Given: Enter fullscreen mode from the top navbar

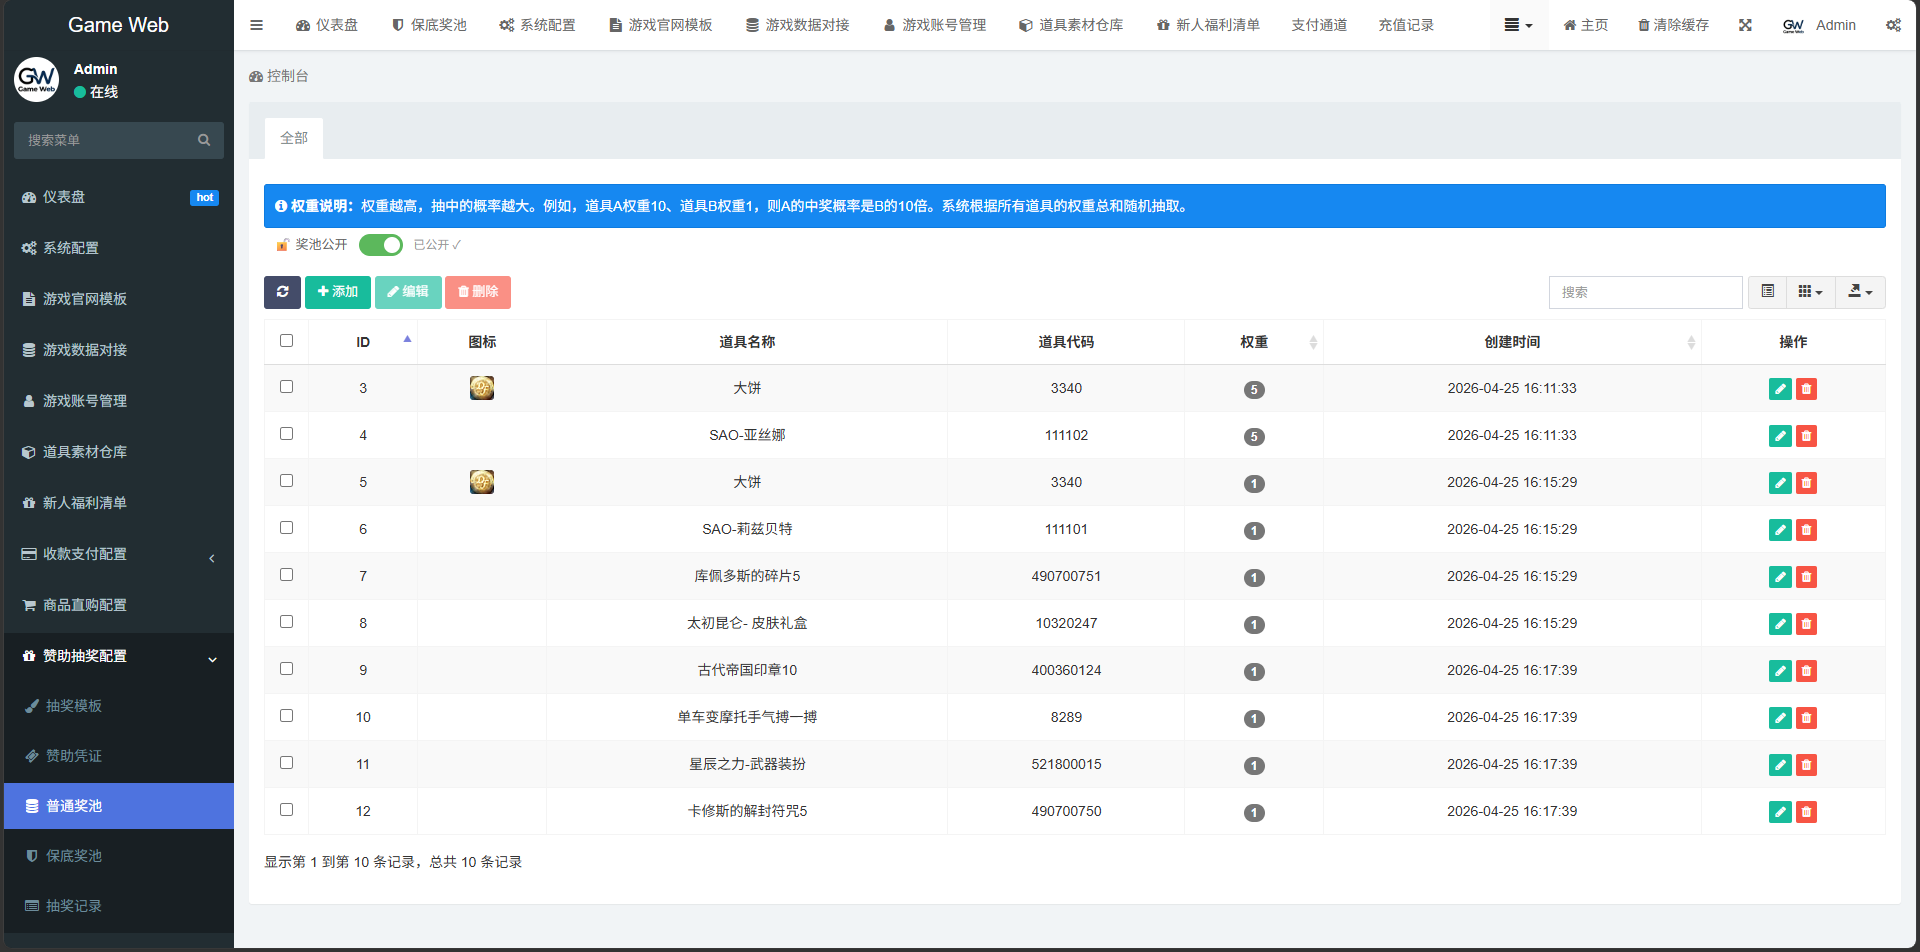Looking at the screenshot, I should pos(1745,25).
